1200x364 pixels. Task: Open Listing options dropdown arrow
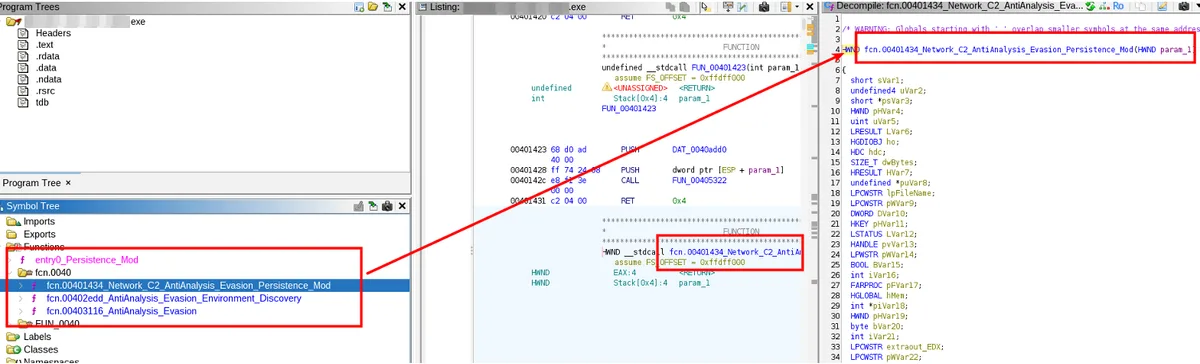pos(796,7)
